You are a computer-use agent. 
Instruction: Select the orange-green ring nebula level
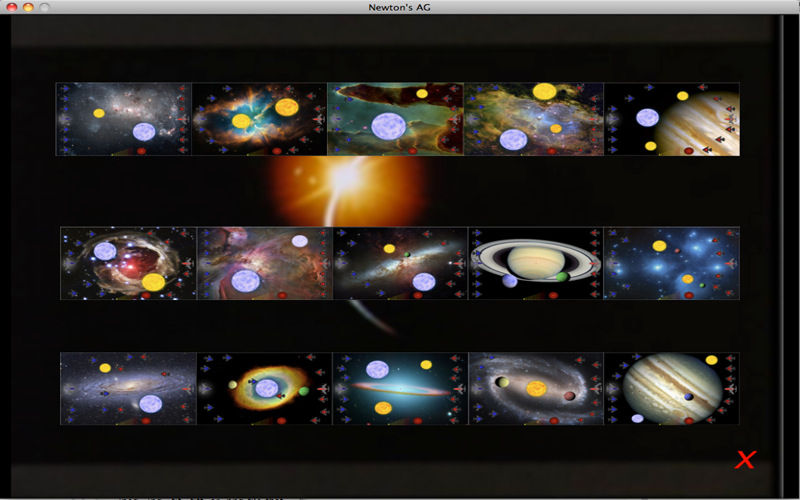265,389
